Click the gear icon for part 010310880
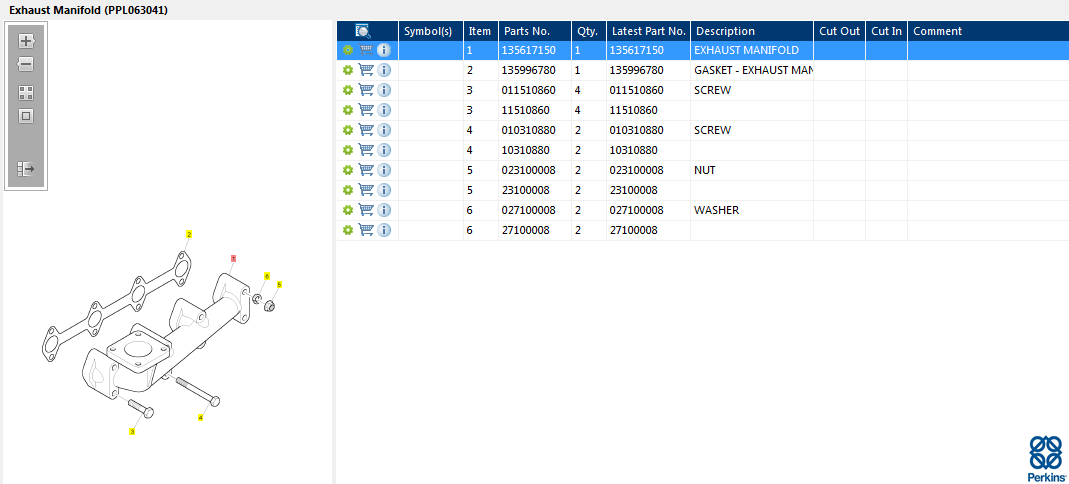Screen dimensions: 1069x484 point(348,130)
